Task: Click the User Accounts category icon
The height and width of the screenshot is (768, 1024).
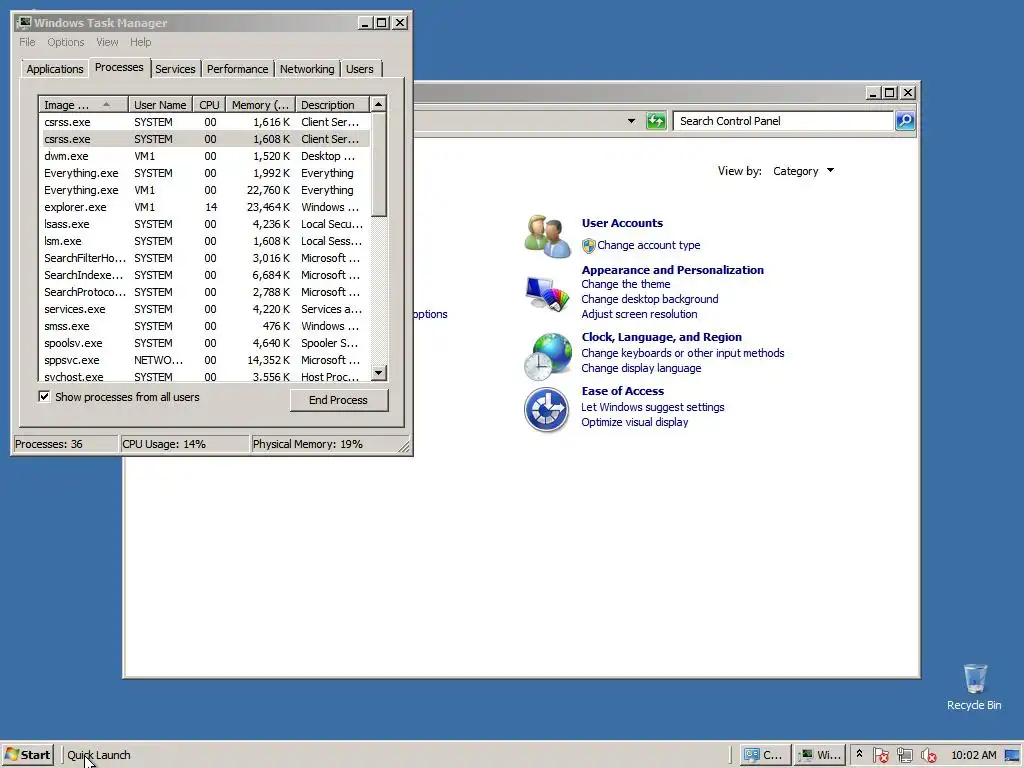Action: [x=547, y=236]
